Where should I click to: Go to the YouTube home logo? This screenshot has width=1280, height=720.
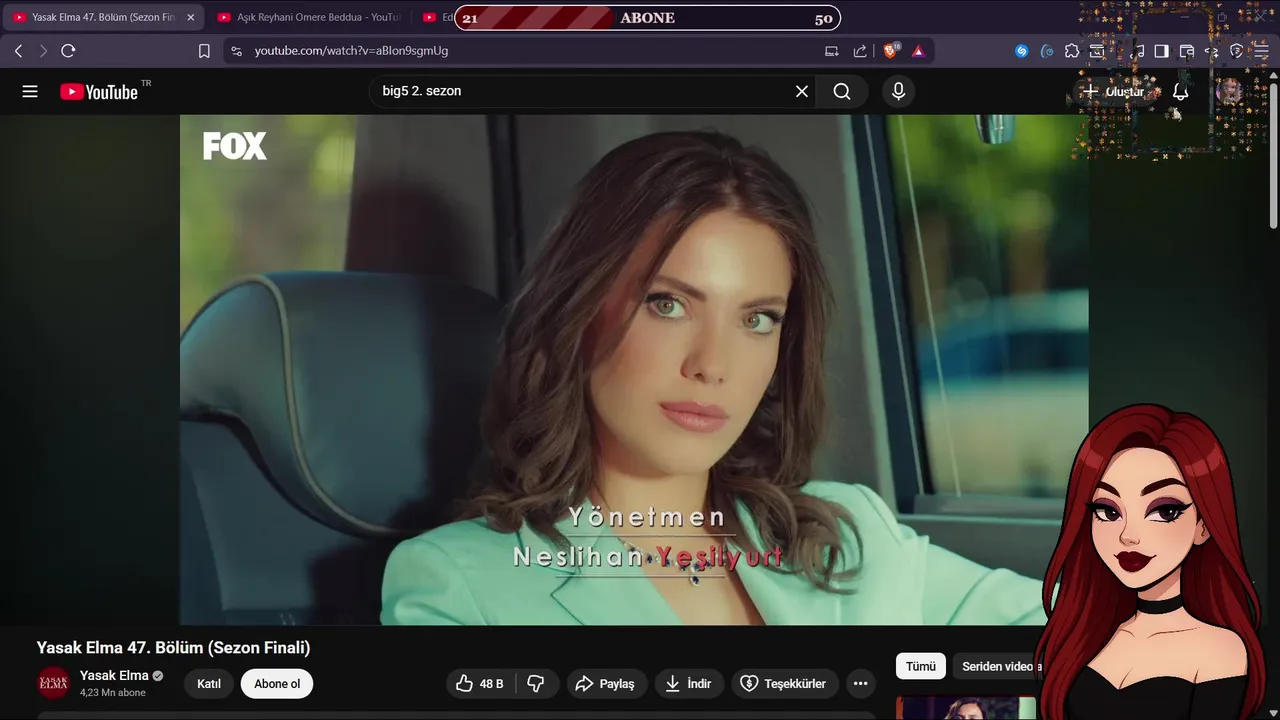(x=99, y=92)
